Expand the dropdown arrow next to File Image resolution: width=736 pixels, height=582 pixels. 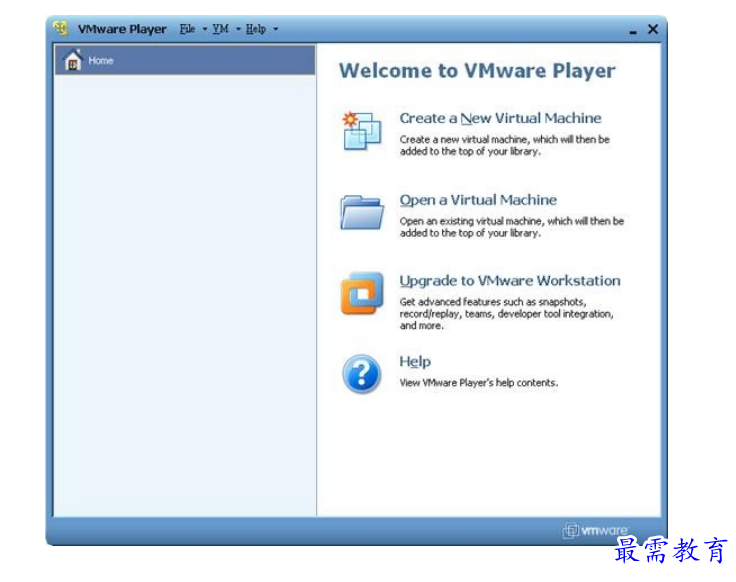(x=205, y=29)
